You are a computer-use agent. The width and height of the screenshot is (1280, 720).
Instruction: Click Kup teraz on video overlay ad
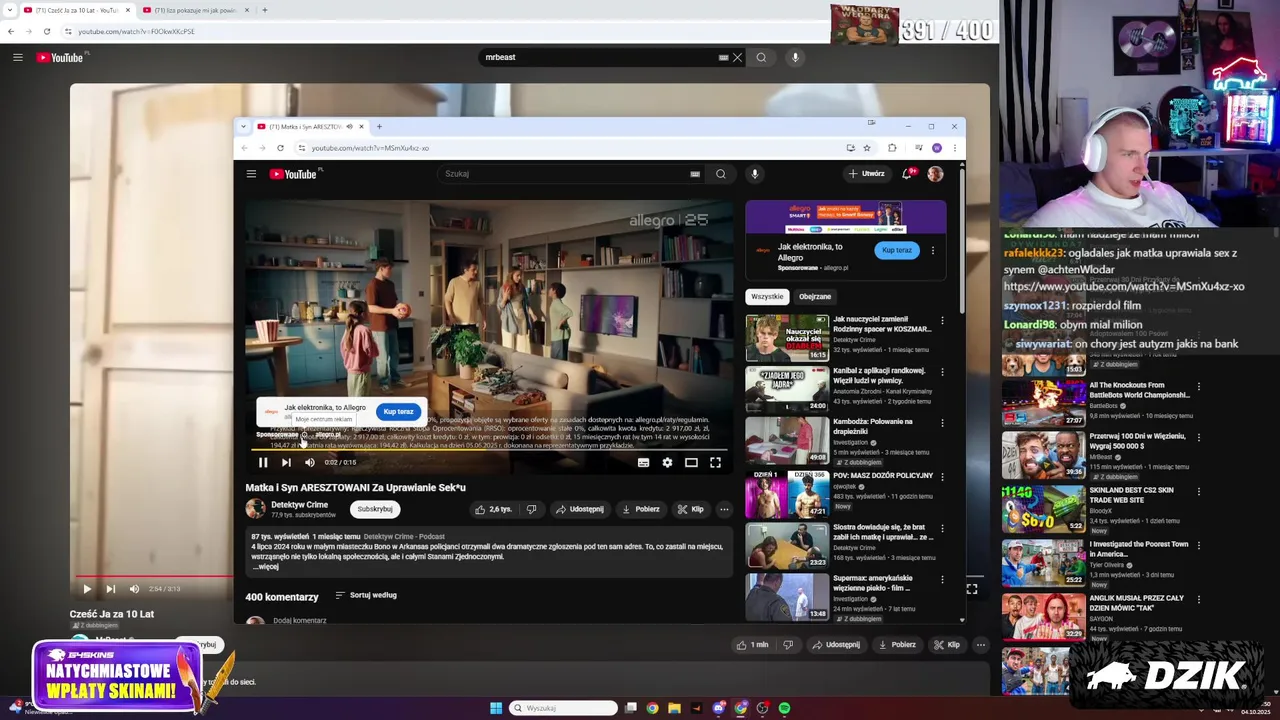point(398,412)
